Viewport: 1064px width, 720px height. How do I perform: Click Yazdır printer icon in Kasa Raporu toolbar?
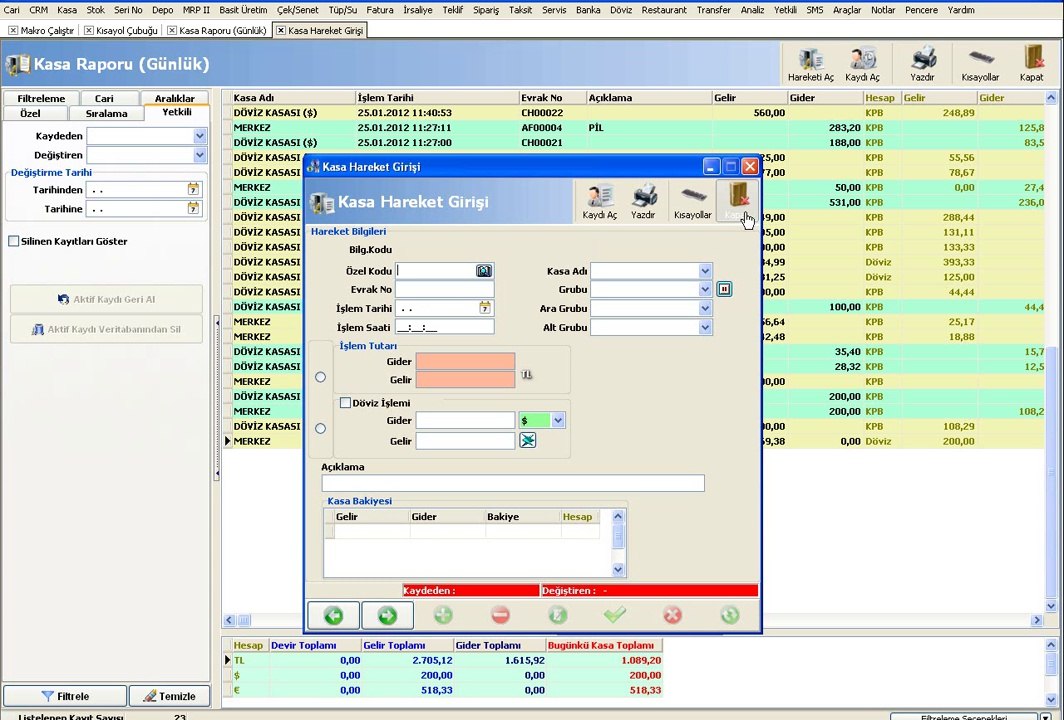coord(923,64)
